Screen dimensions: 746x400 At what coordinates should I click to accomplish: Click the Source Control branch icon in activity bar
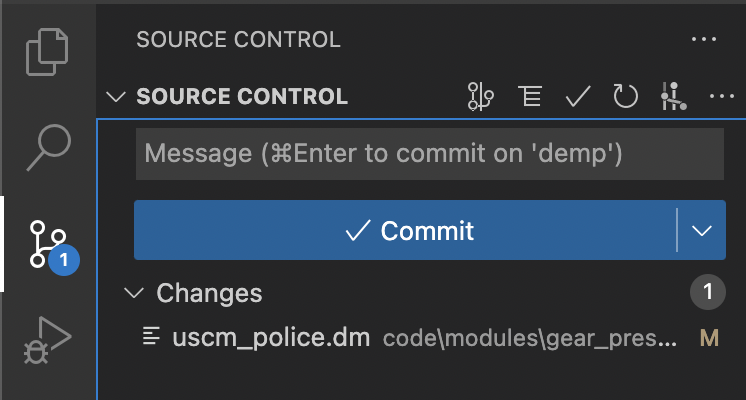[x=48, y=244]
